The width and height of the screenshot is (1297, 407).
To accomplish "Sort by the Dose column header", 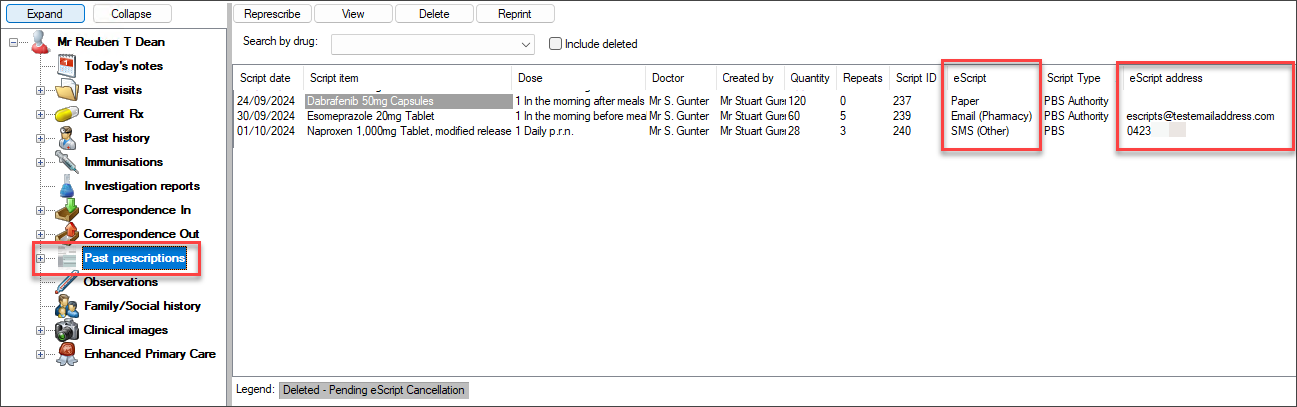I will point(579,78).
